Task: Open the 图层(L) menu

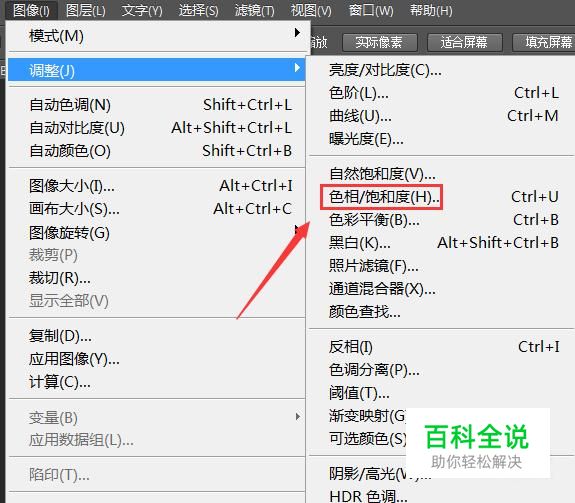Action: tap(85, 10)
